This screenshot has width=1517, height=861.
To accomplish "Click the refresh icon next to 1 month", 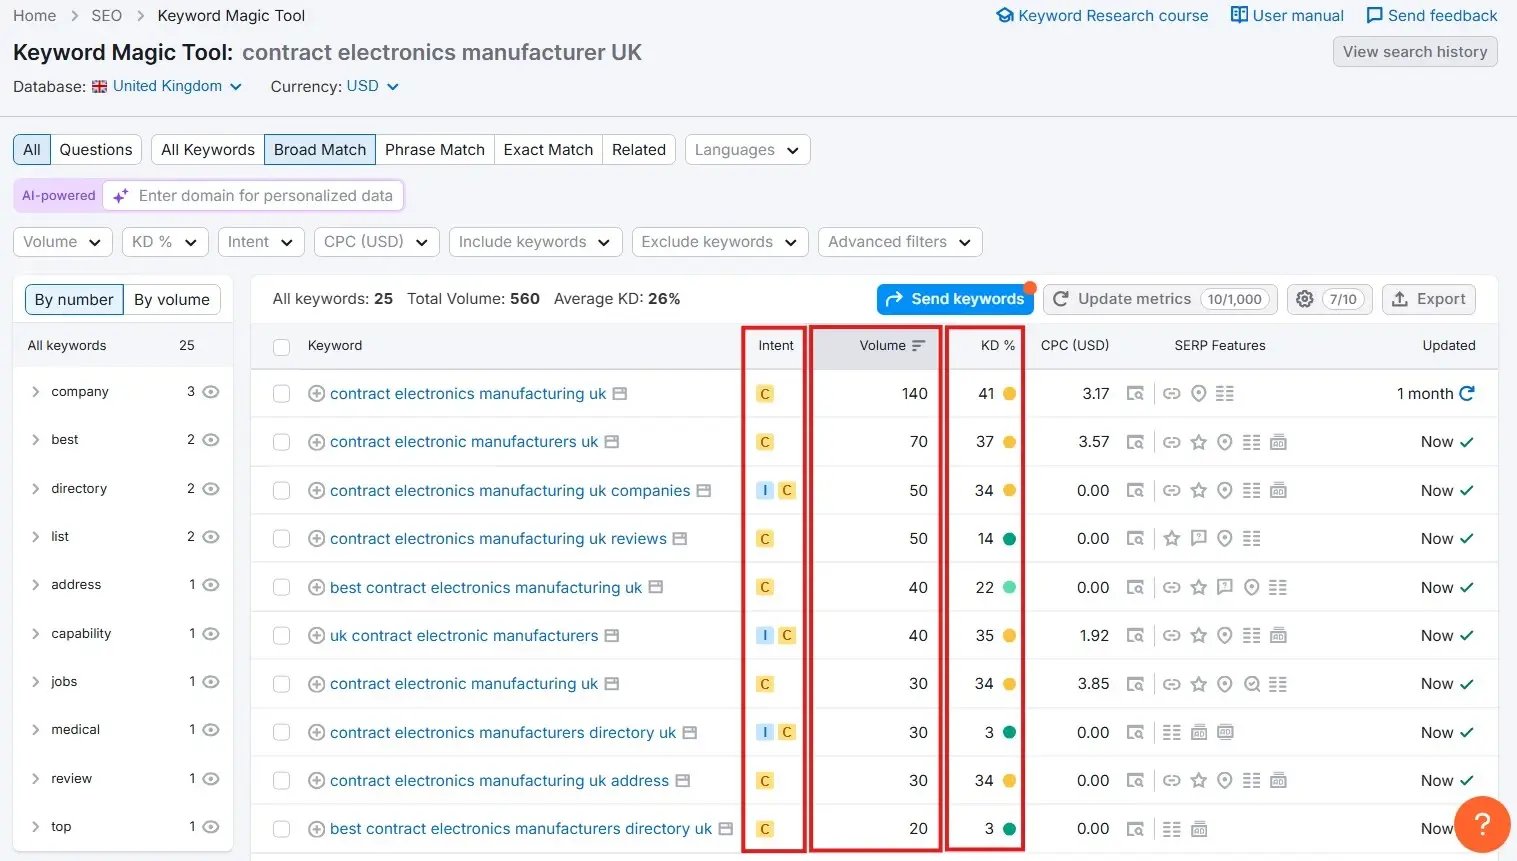I will 1465,393.
